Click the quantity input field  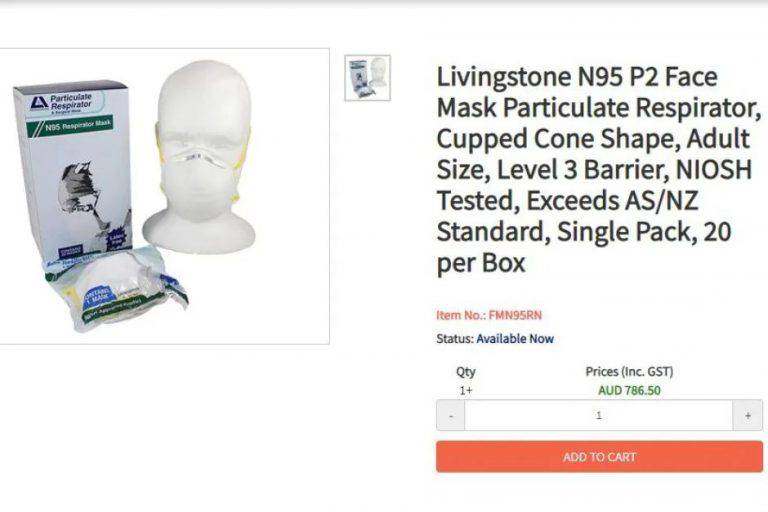pos(599,415)
